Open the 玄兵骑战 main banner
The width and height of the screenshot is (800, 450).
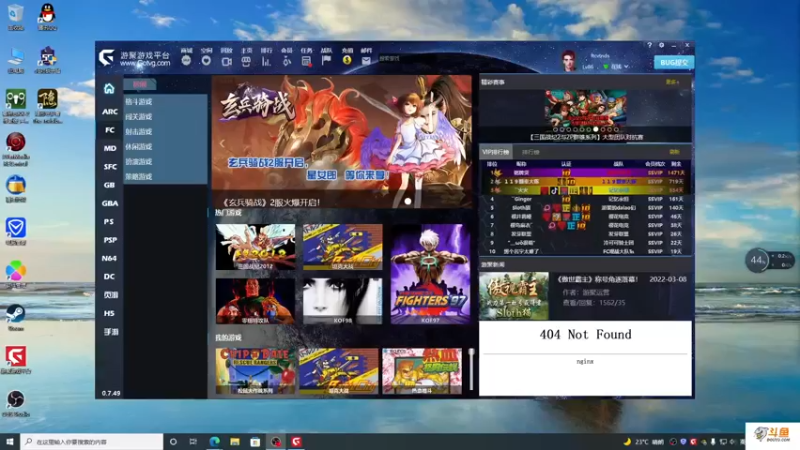click(342, 141)
